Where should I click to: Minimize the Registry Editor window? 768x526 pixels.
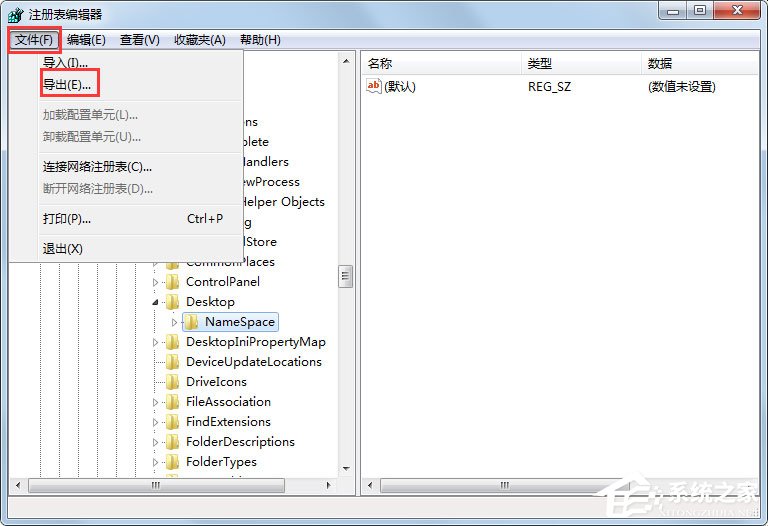(673, 11)
